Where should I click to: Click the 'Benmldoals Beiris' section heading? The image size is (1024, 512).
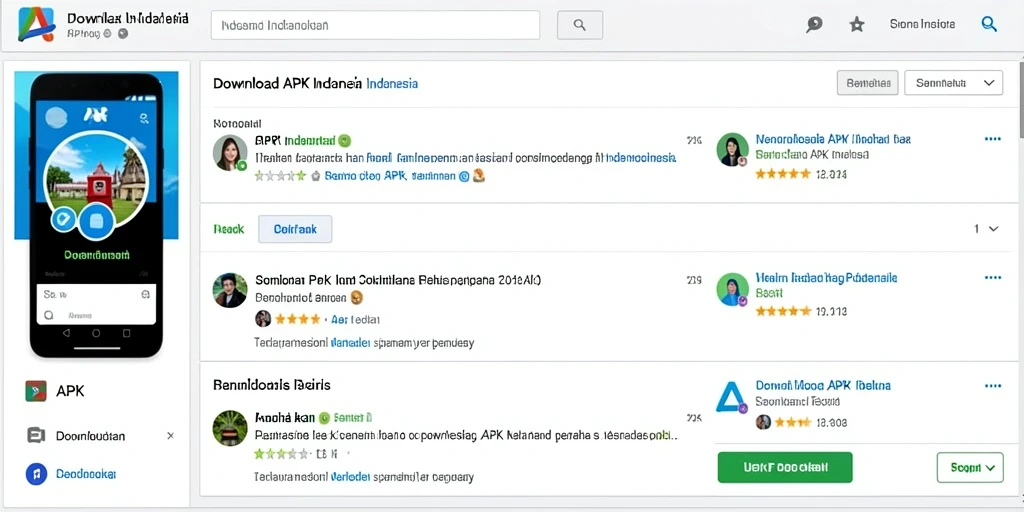coord(272,385)
